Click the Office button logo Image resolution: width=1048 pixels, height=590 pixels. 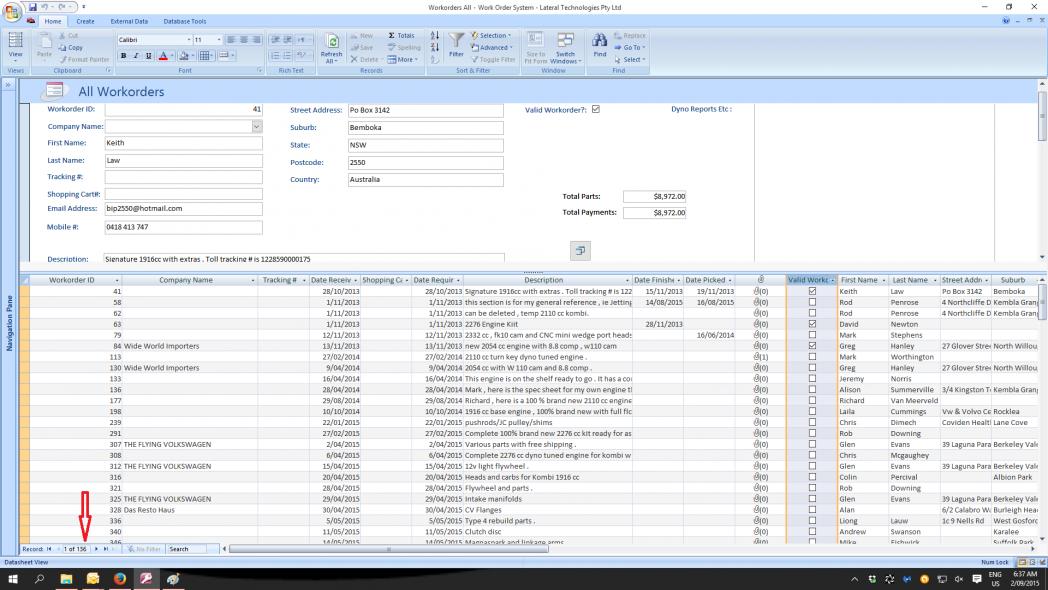point(13,11)
